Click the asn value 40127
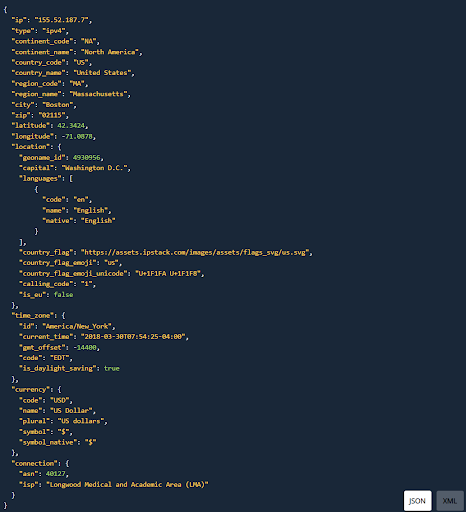This screenshot has height=512, width=466. click(55, 474)
